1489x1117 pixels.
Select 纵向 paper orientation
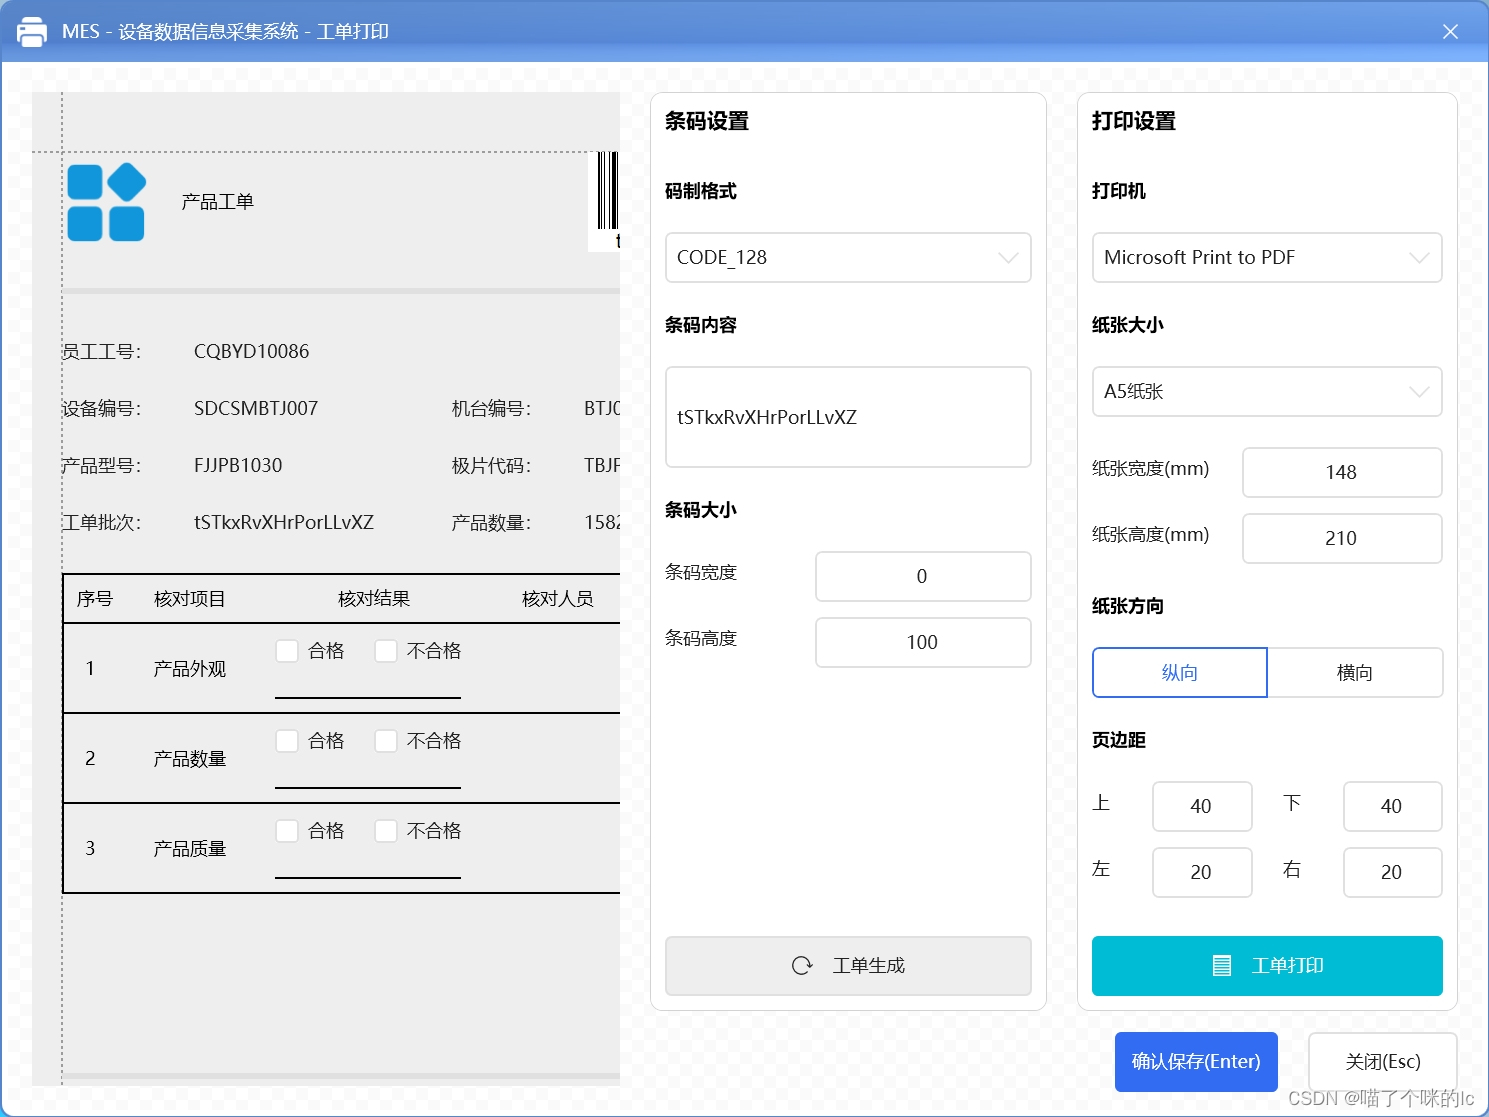coord(1180,673)
